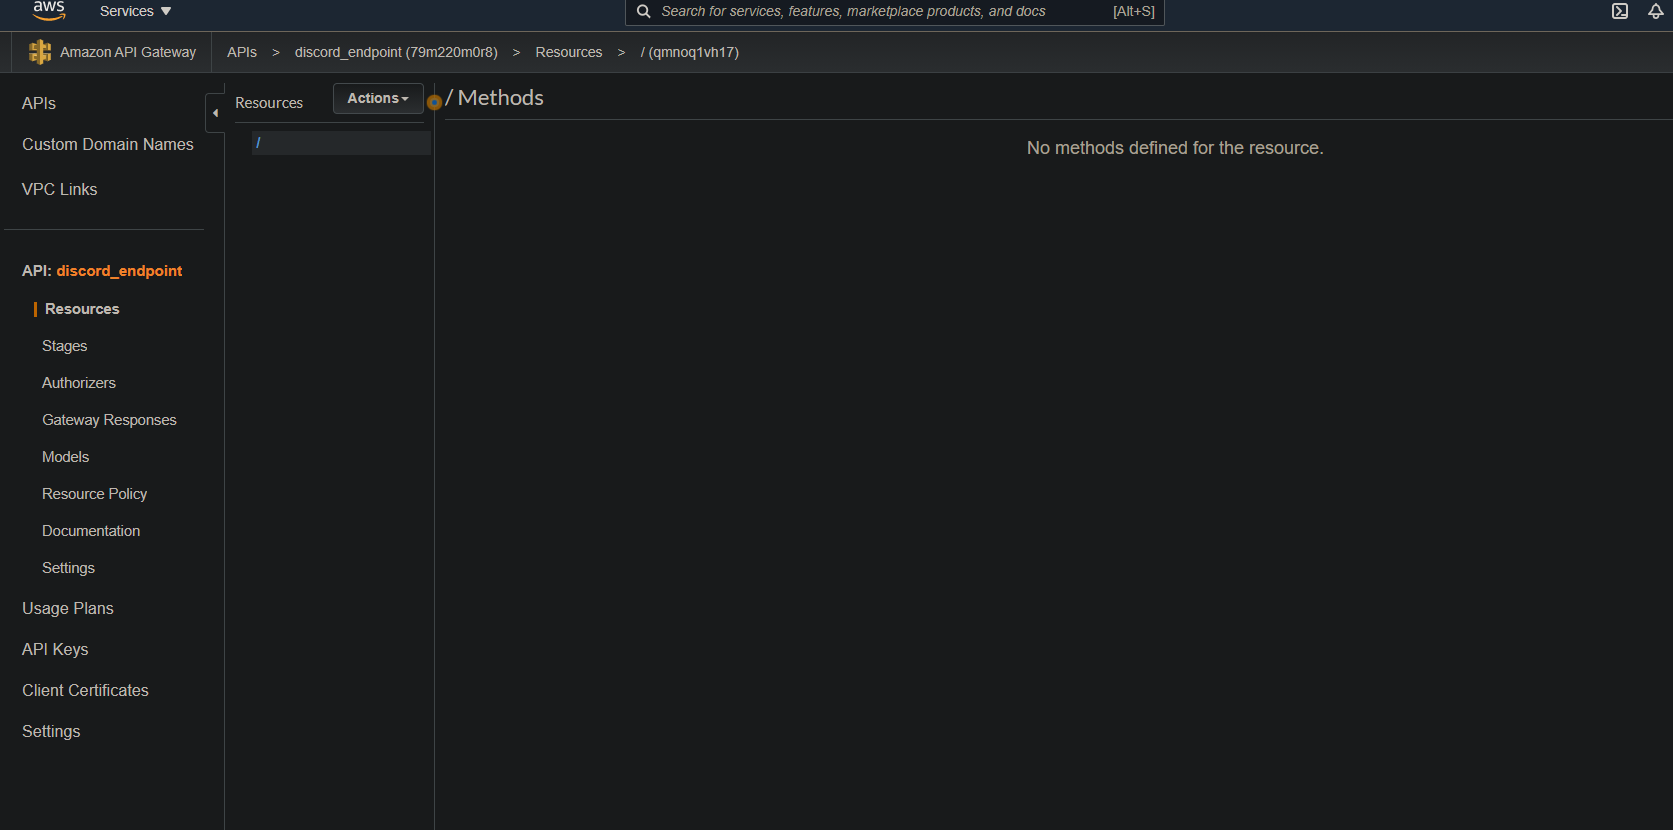Image resolution: width=1673 pixels, height=830 pixels.
Task: Go to the APIs breadcrumb
Action: tap(242, 52)
